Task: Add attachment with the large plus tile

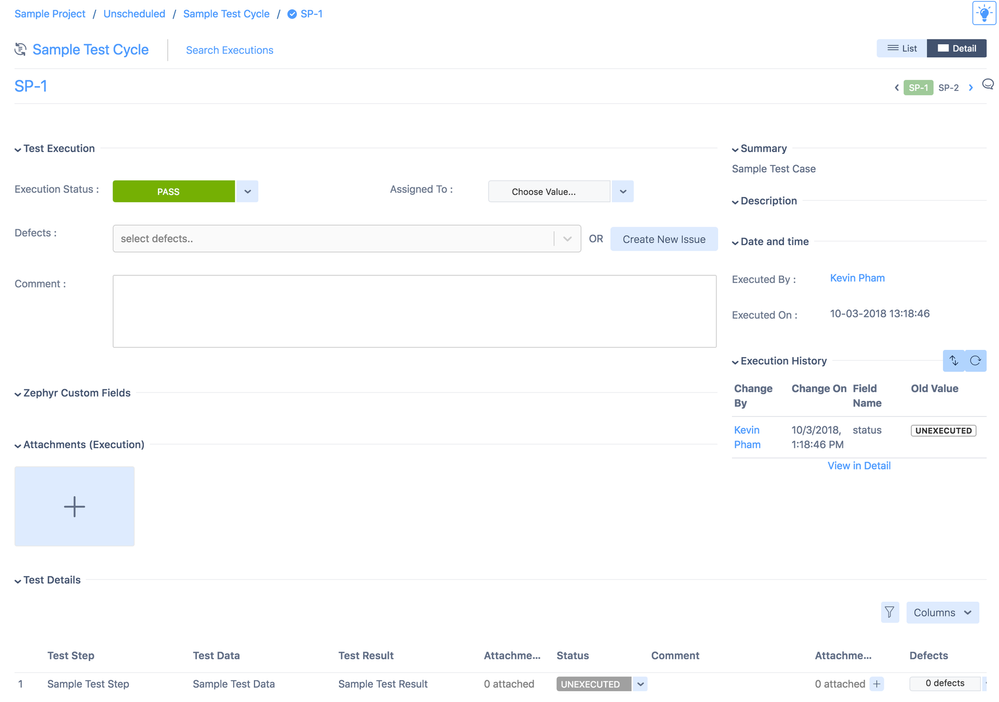Action: pos(75,506)
